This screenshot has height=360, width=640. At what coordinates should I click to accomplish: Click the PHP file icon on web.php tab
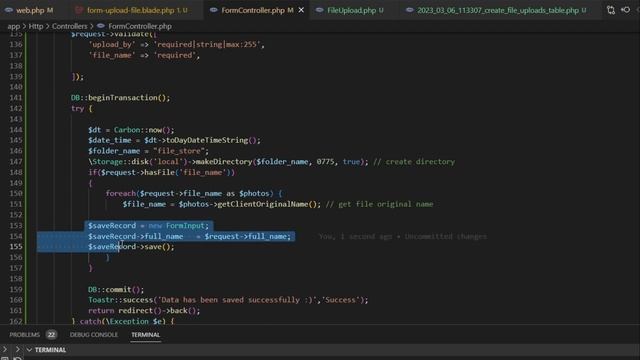pos(9,10)
